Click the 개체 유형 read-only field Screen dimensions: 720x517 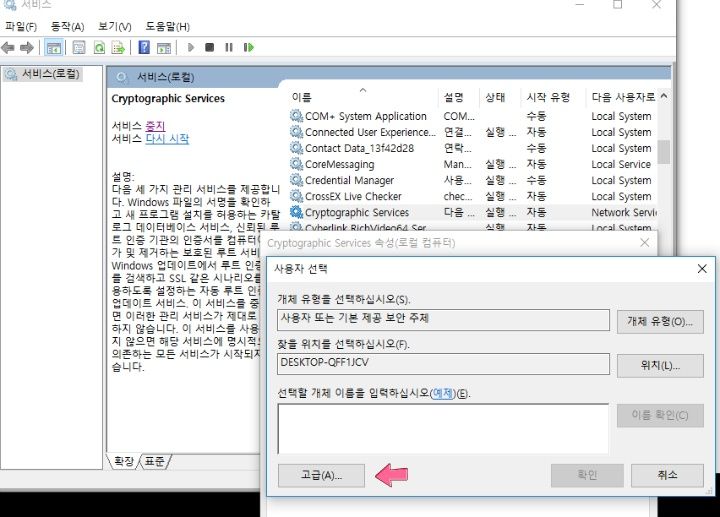point(444,320)
